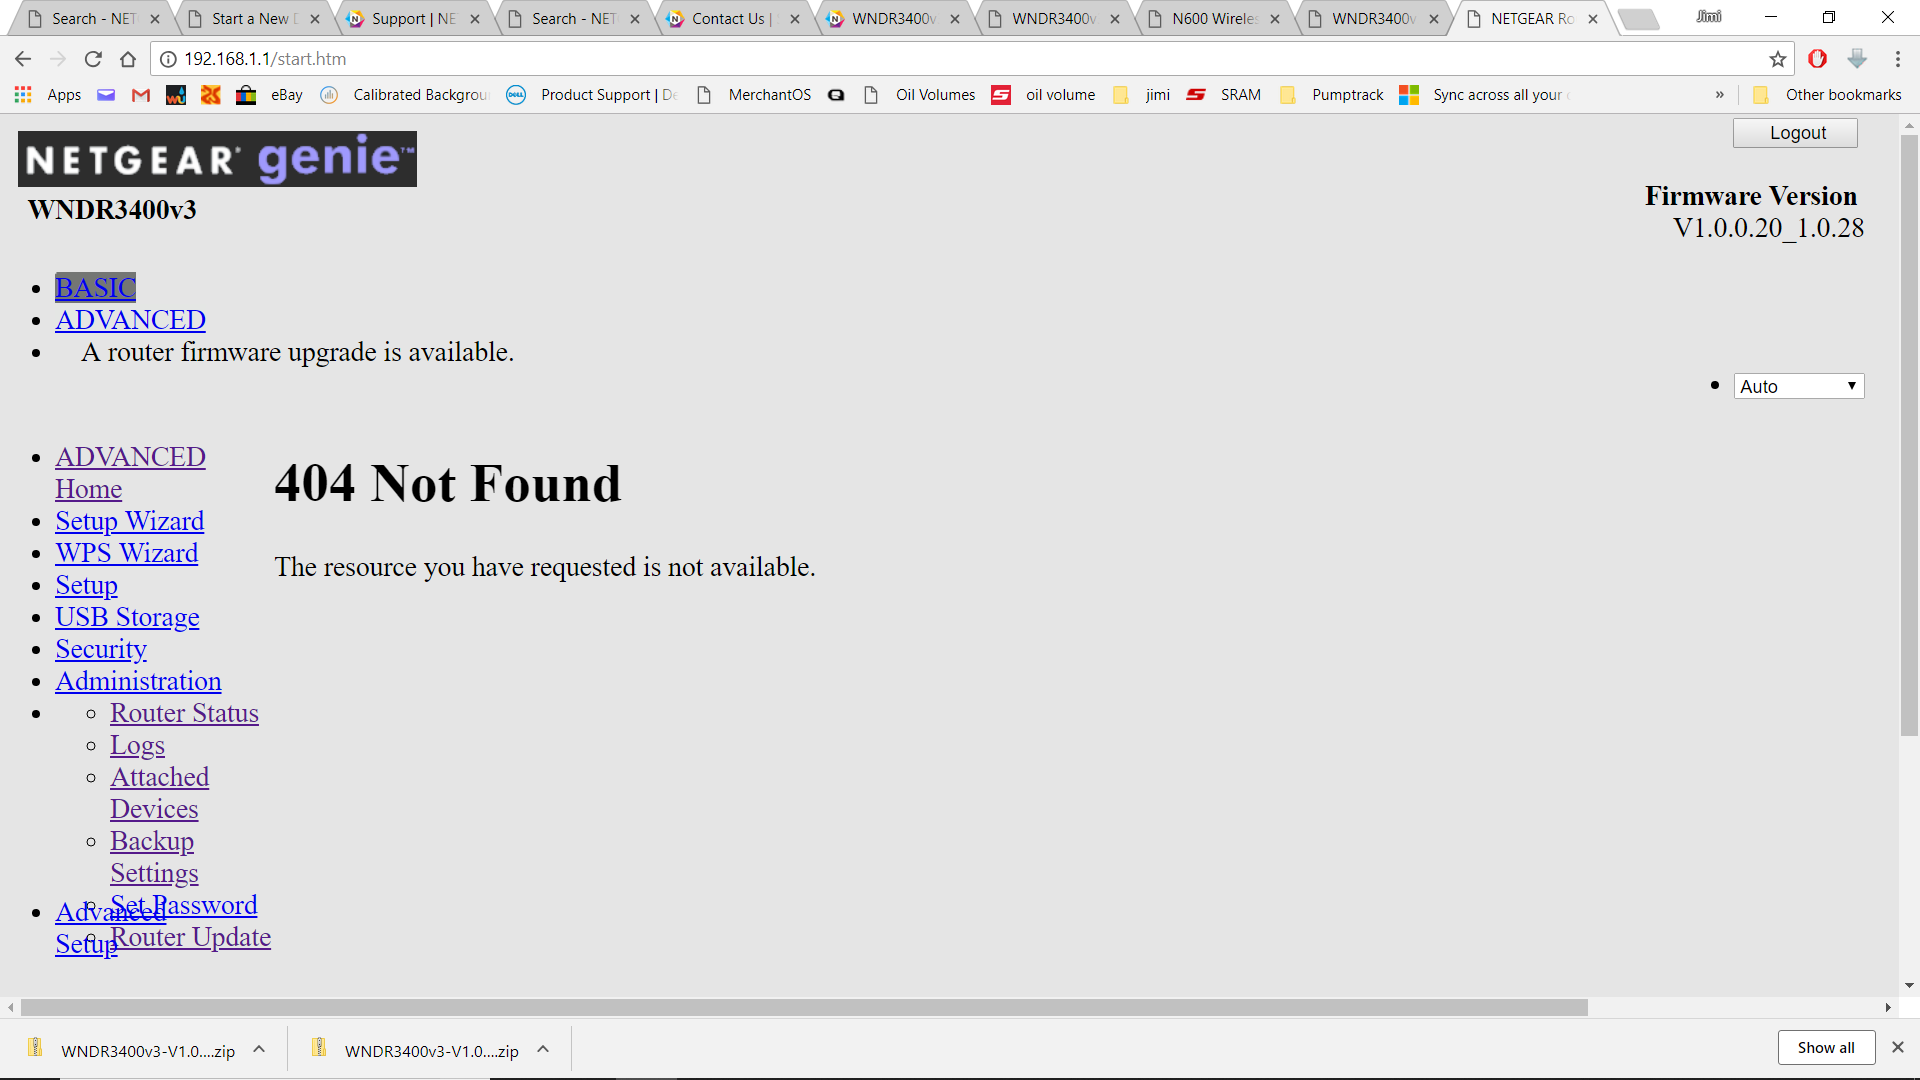Image resolution: width=1920 pixels, height=1080 pixels.
Task: Click the browser back arrow
Action: (x=23, y=59)
